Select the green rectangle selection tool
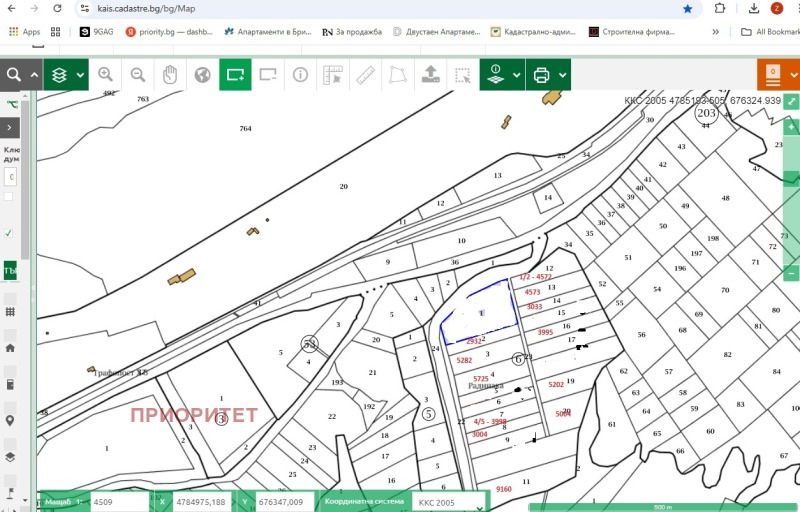The width and height of the screenshot is (800, 512). (x=235, y=75)
